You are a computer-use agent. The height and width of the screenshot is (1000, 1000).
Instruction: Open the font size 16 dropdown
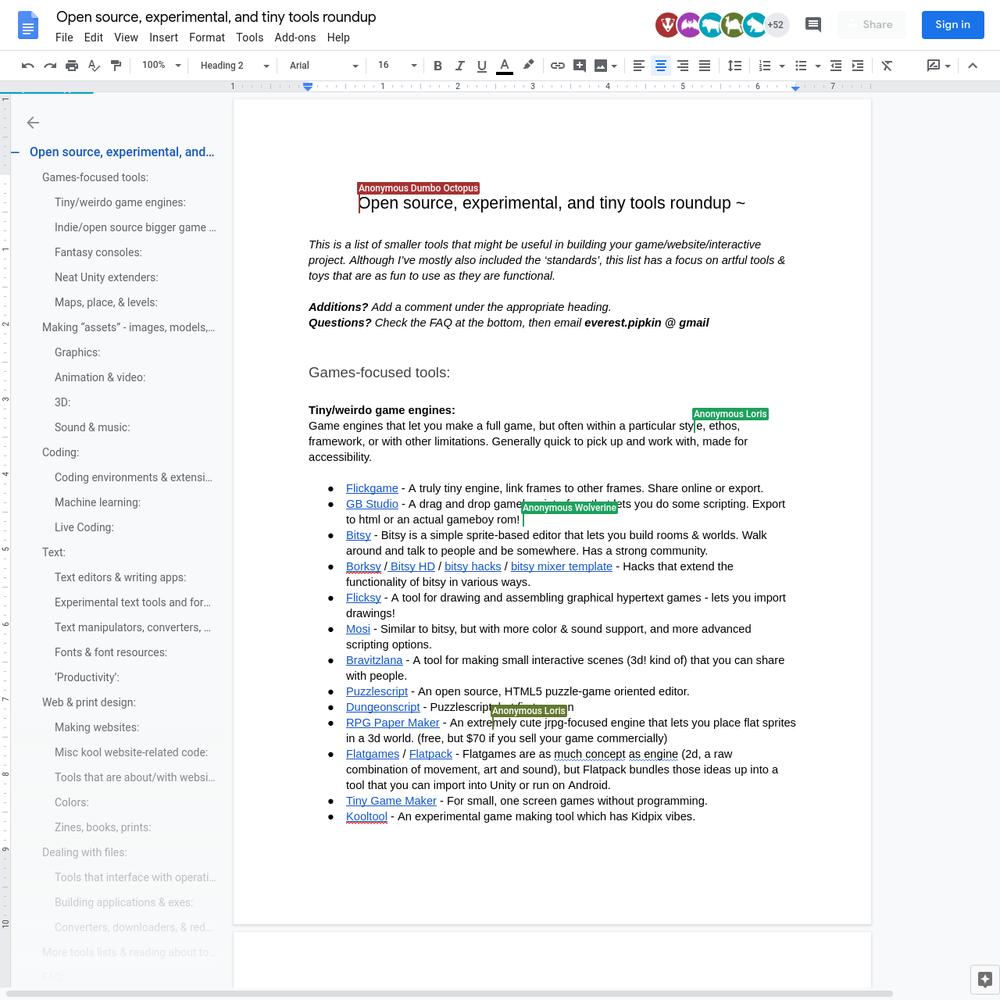[x=397, y=65]
